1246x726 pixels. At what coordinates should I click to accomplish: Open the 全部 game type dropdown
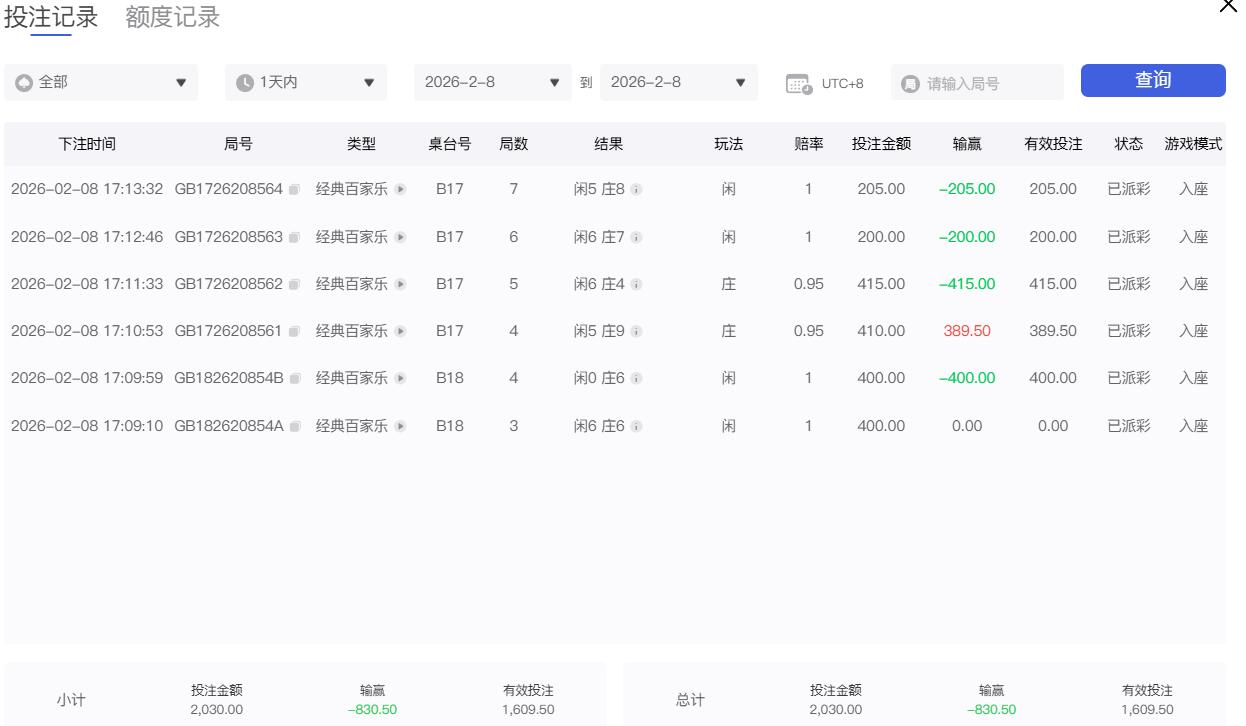point(101,83)
